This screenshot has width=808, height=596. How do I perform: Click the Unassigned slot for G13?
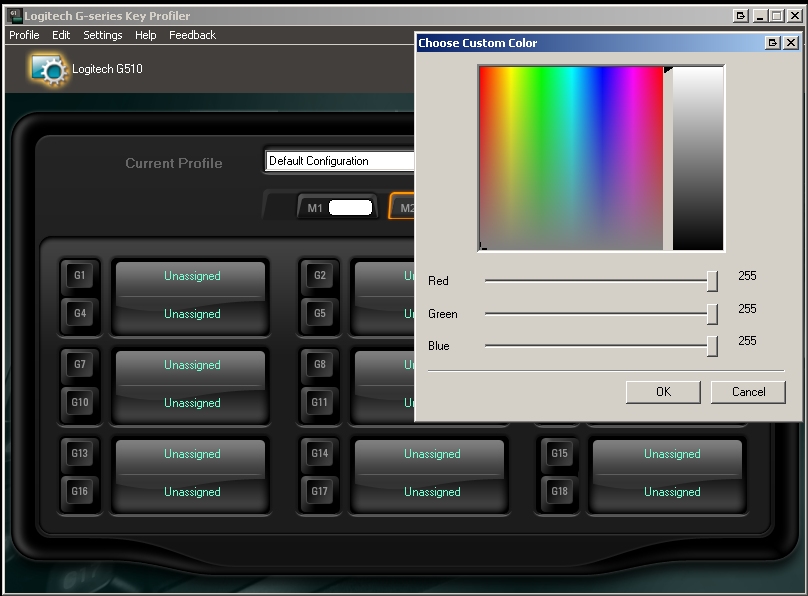[x=192, y=454]
